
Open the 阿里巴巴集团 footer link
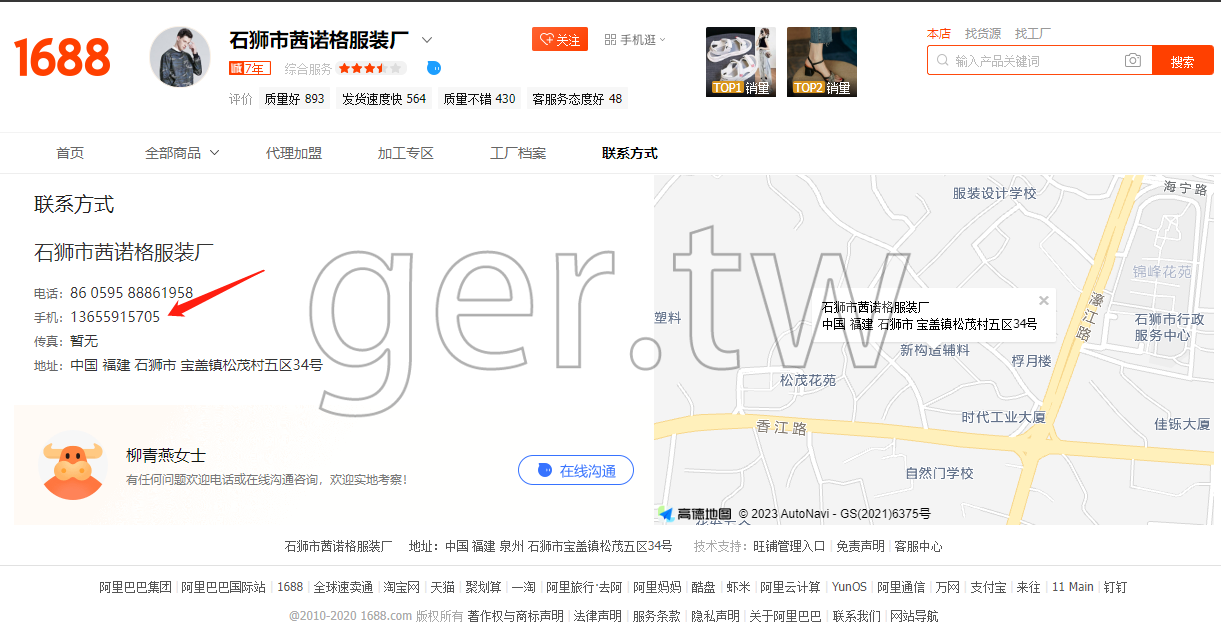click(135, 587)
